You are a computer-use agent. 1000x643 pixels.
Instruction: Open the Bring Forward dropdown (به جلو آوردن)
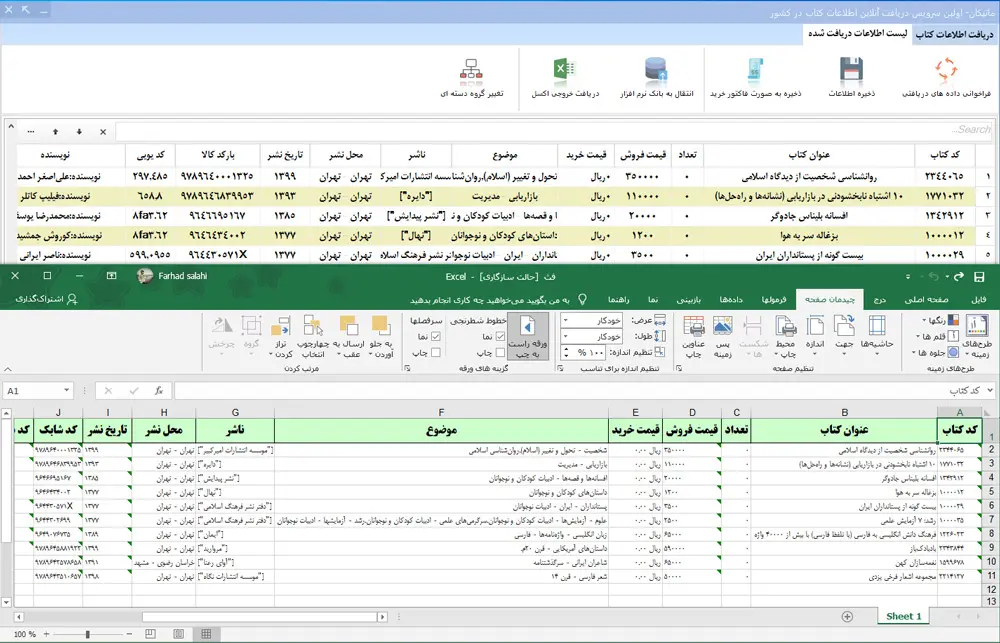tap(381, 336)
